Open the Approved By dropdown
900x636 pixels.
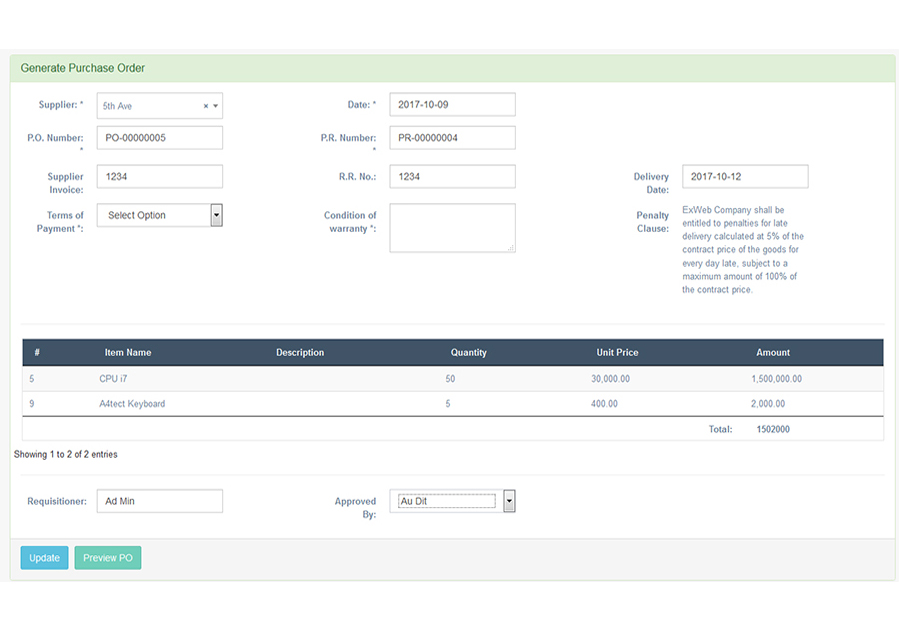(509, 501)
